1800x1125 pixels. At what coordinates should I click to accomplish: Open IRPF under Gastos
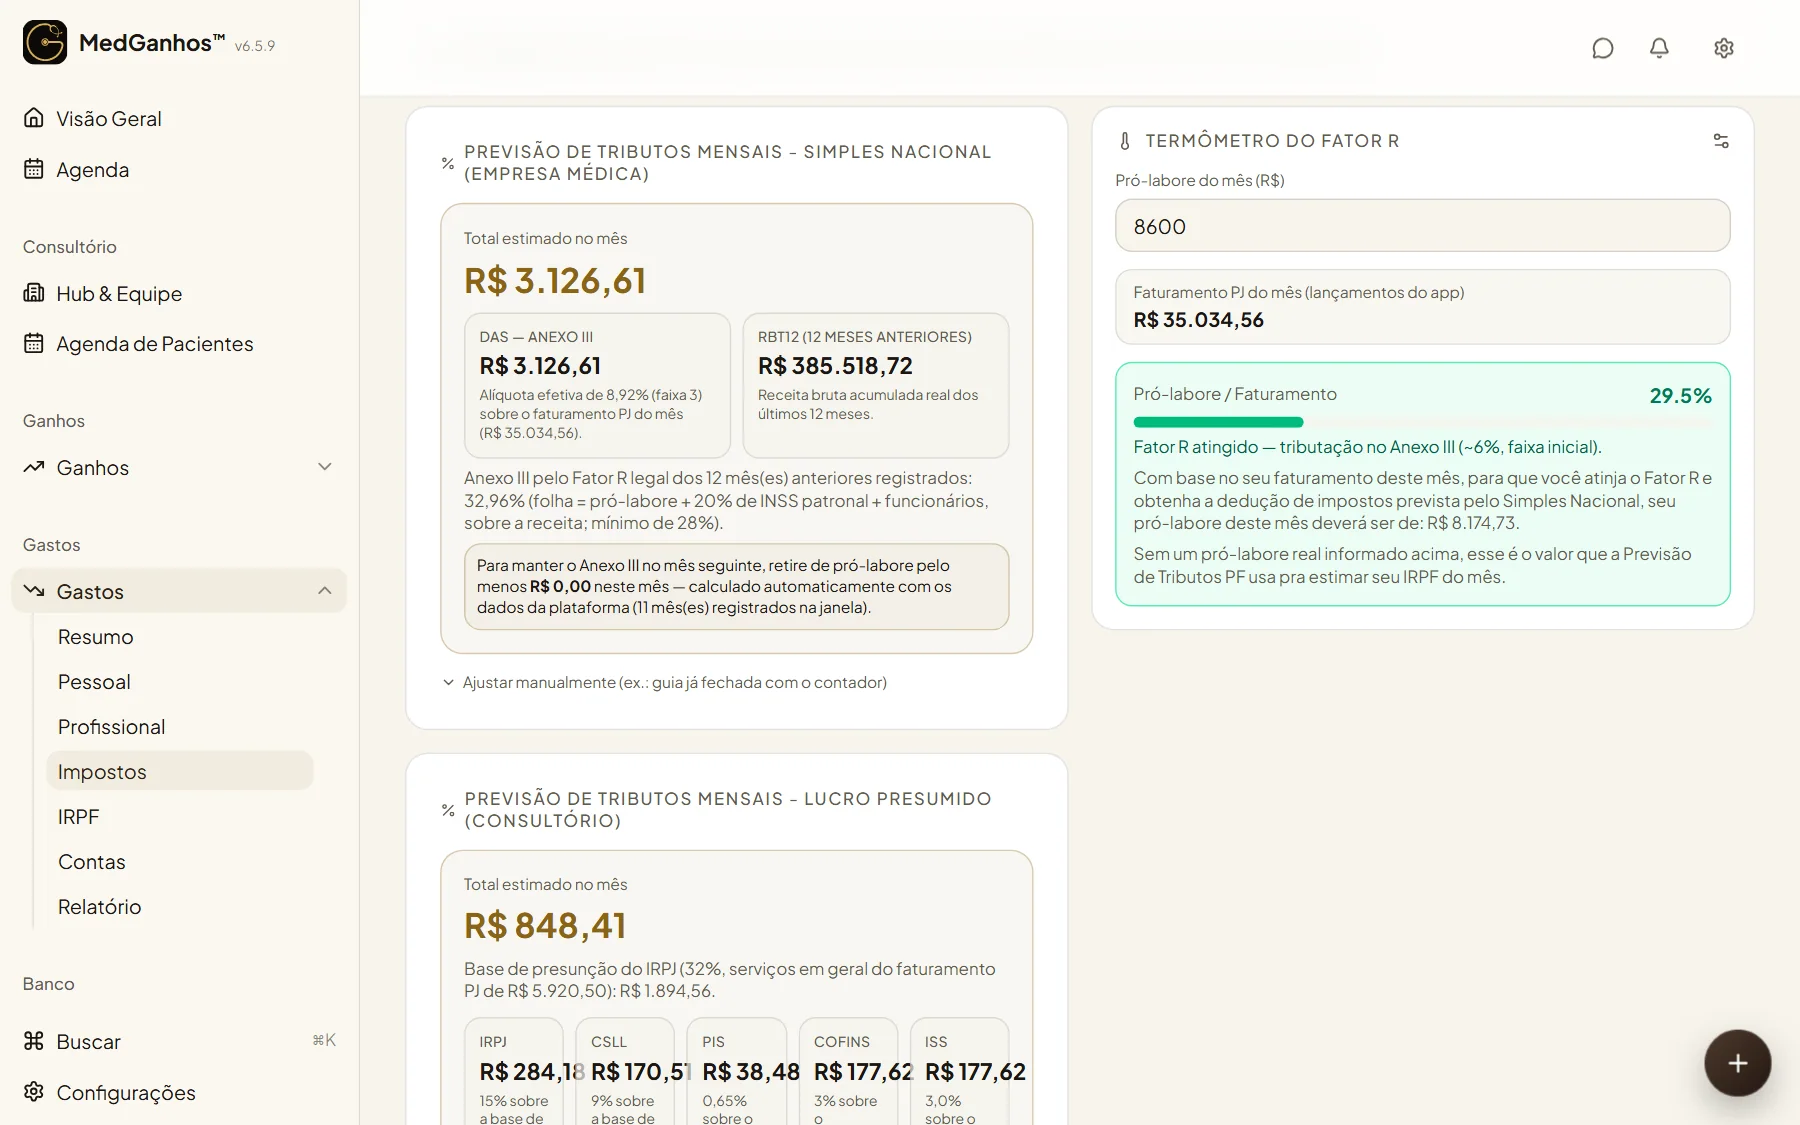(x=78, y=817)
